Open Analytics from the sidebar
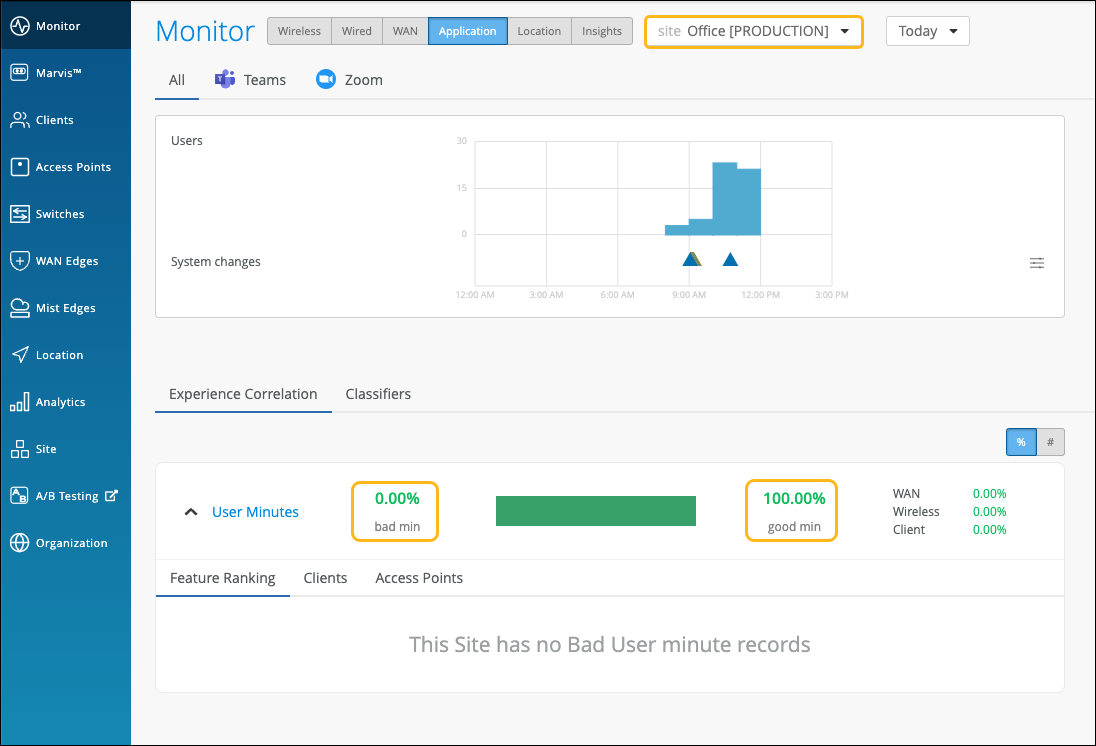This screenshot has height=746, width=1096. [x=65, y=402]
